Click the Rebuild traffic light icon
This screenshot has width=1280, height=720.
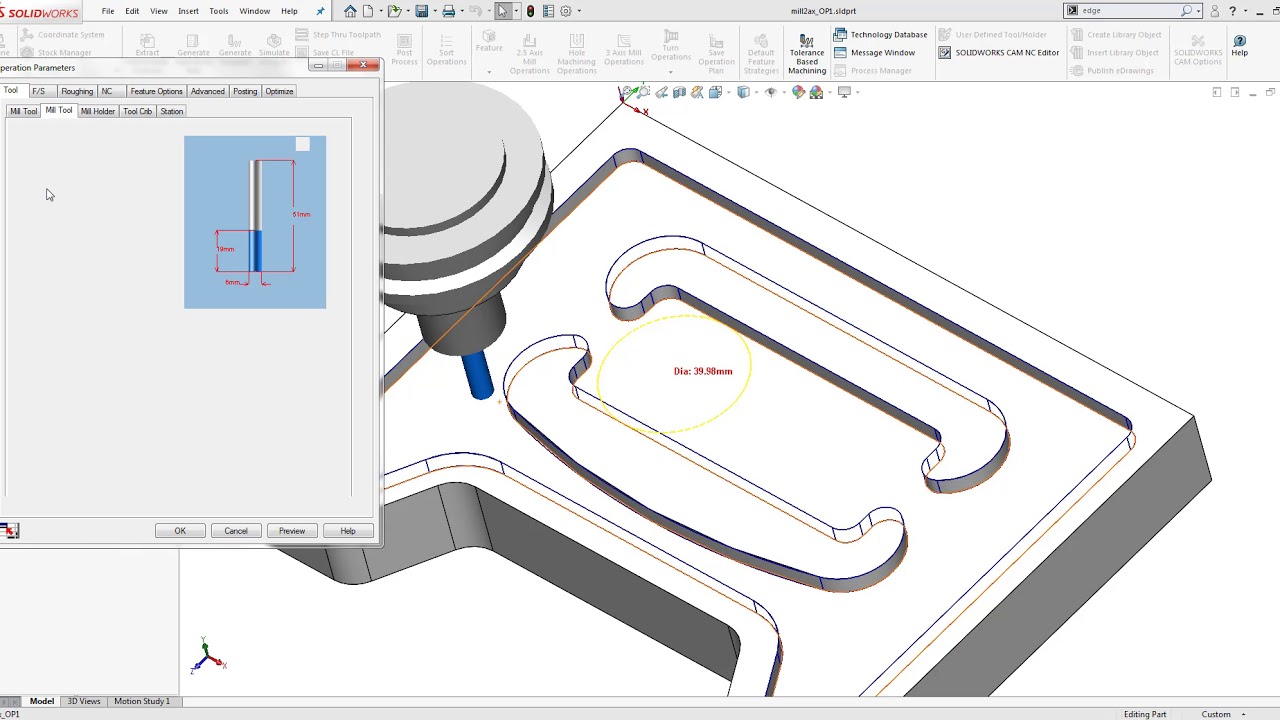tap(530, 11)
